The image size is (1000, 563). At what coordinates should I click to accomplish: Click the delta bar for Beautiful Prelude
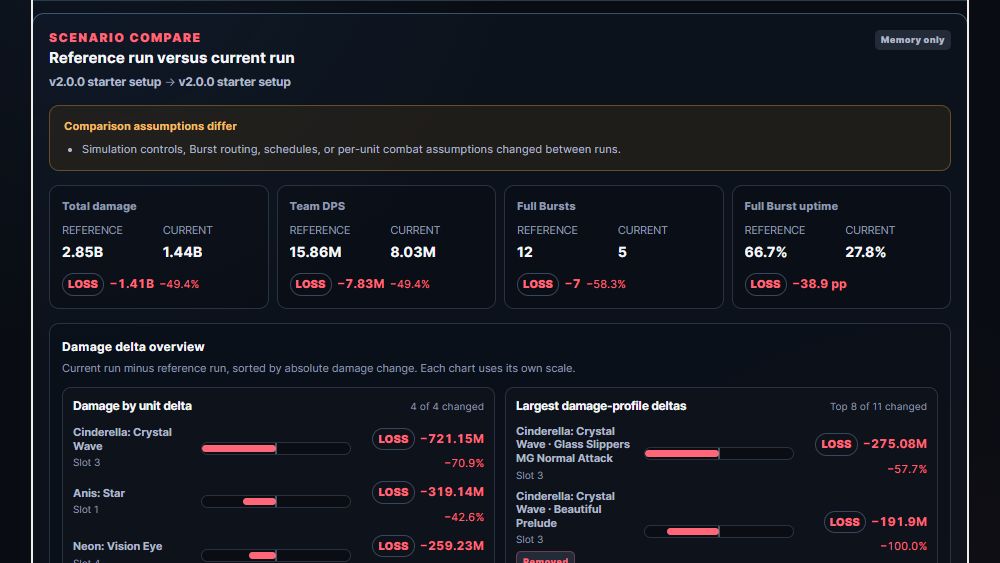coord(719,531)
